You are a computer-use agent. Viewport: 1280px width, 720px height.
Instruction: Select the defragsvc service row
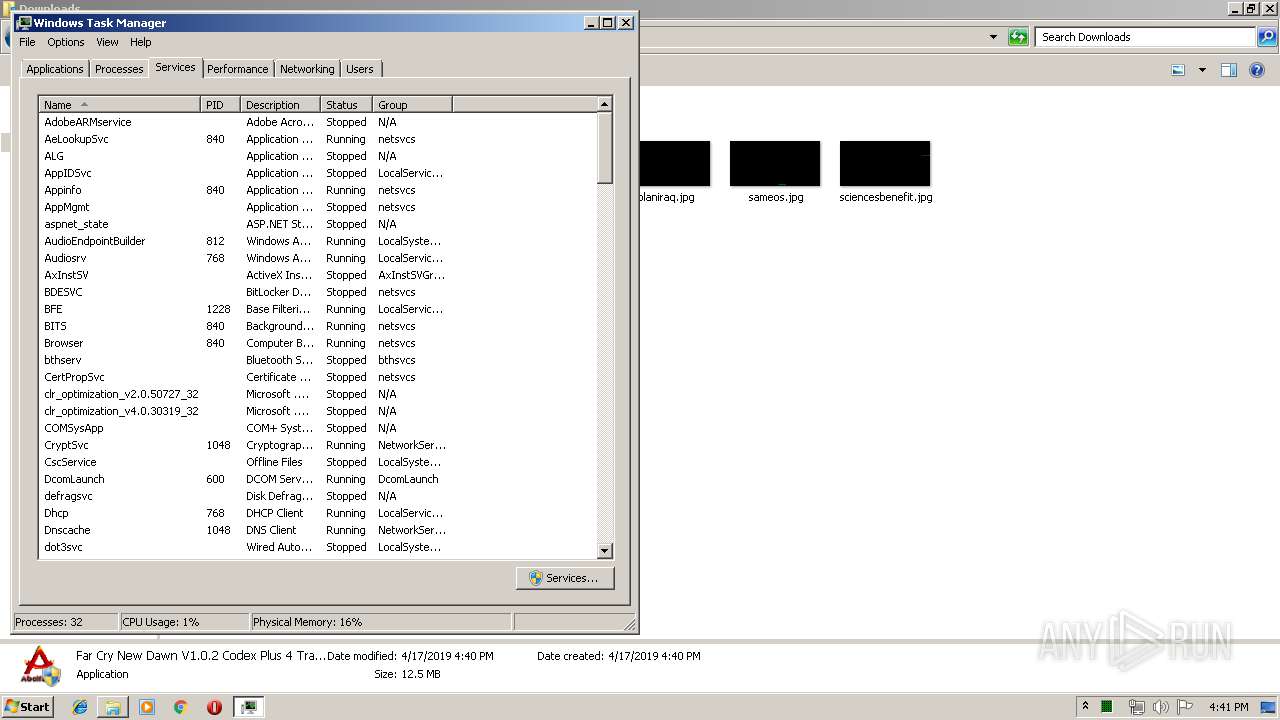318,496
